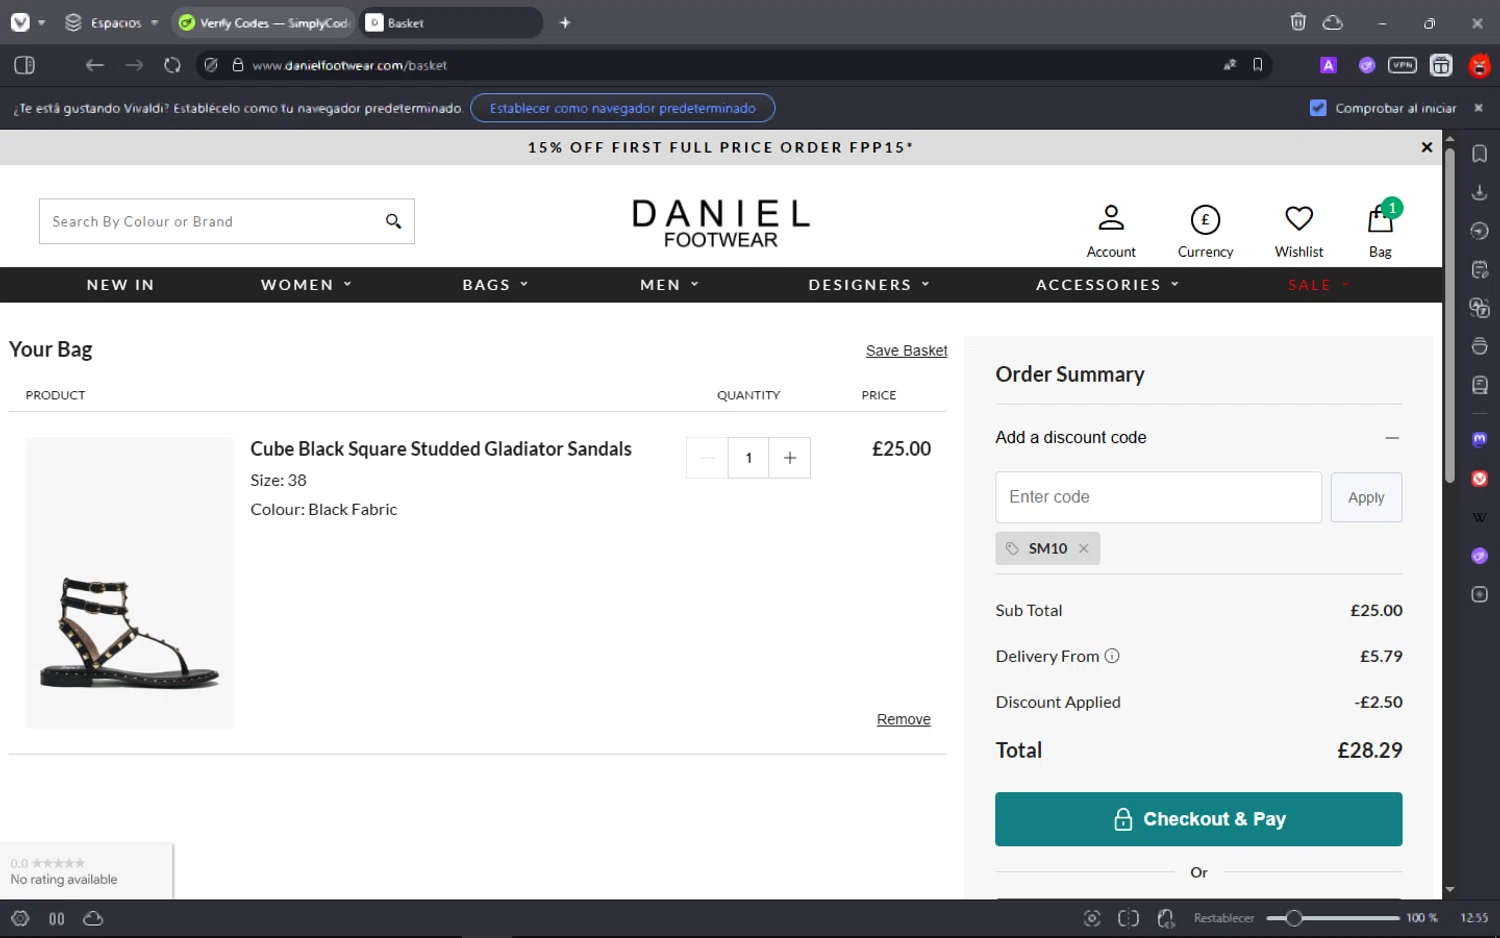Uncheck the Comprobar al iniciar checkbox
The image size is (1500, 938).
[1318, 108]
